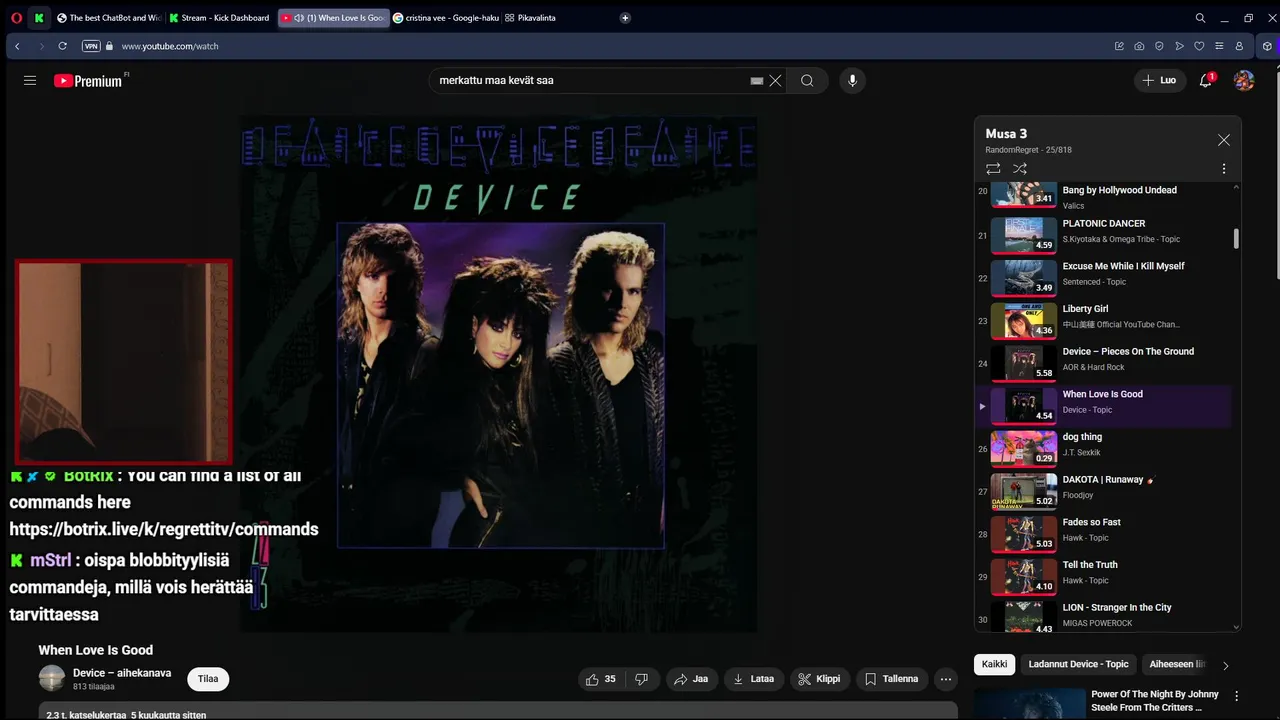
Task: Subscribe using the Tilaa button
Action: [x=208, y=679]
